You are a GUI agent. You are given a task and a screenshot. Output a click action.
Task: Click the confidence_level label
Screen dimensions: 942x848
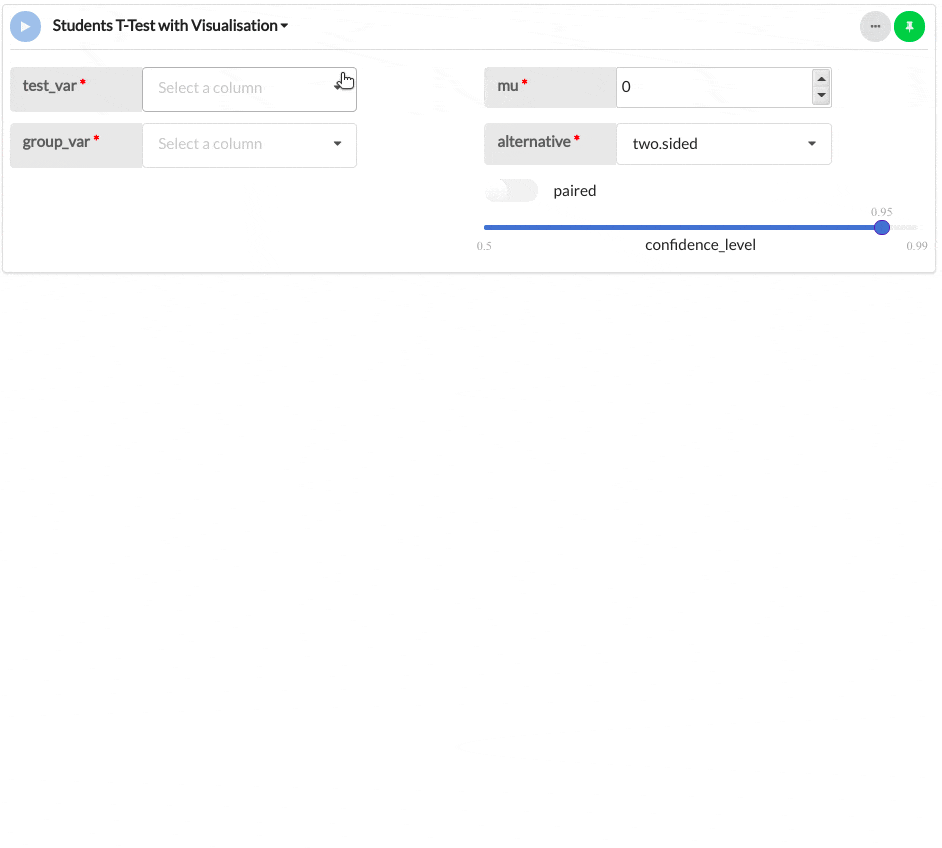[700, 245]
